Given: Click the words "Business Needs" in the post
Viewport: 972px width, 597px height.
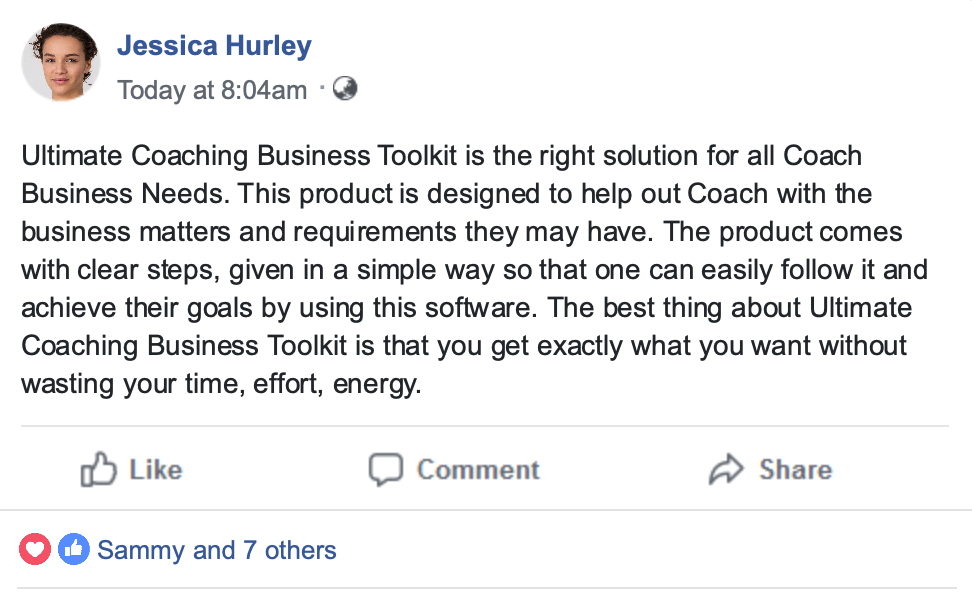Looking at the screenshot, I should [x=125, y=194].
